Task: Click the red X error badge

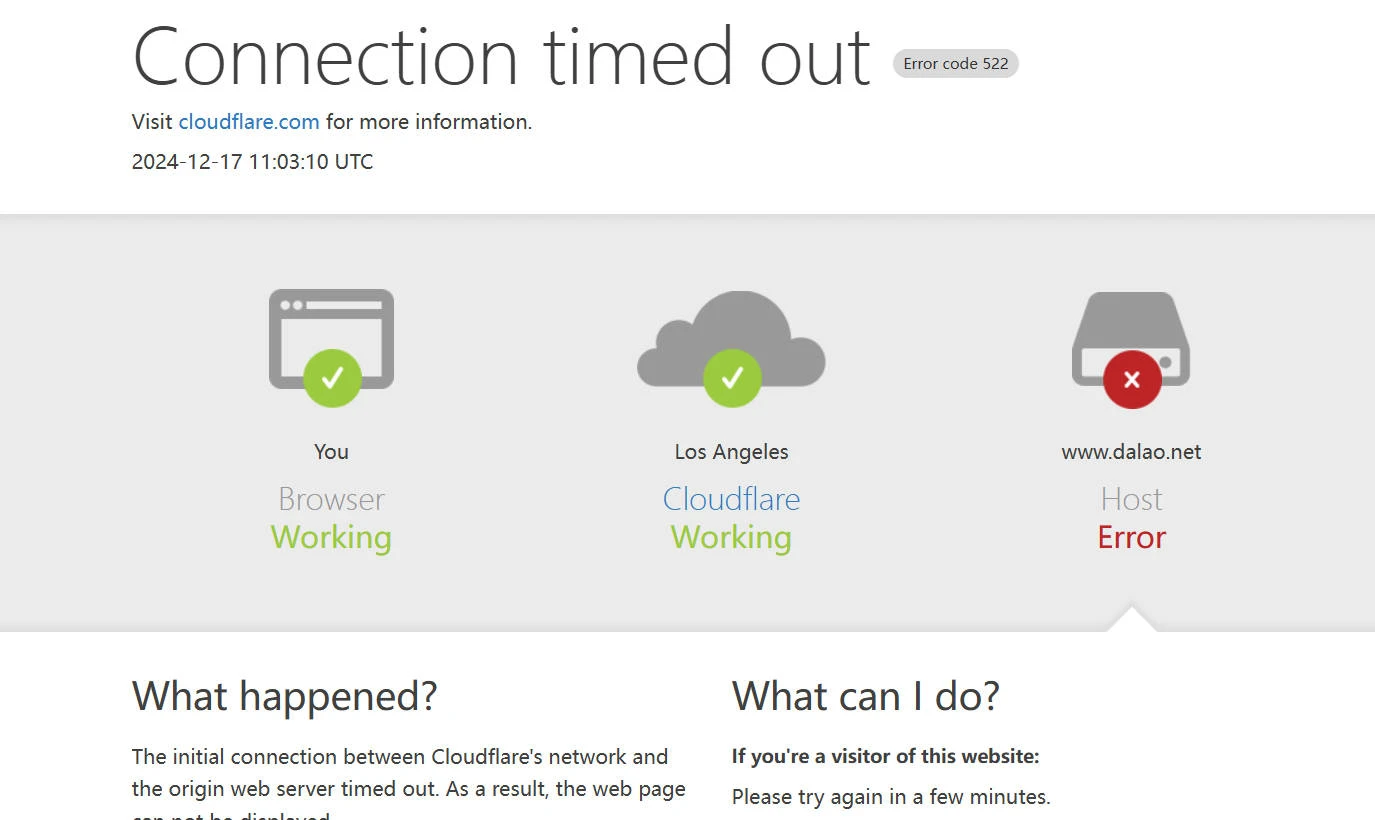Action: coord(1132,380)
